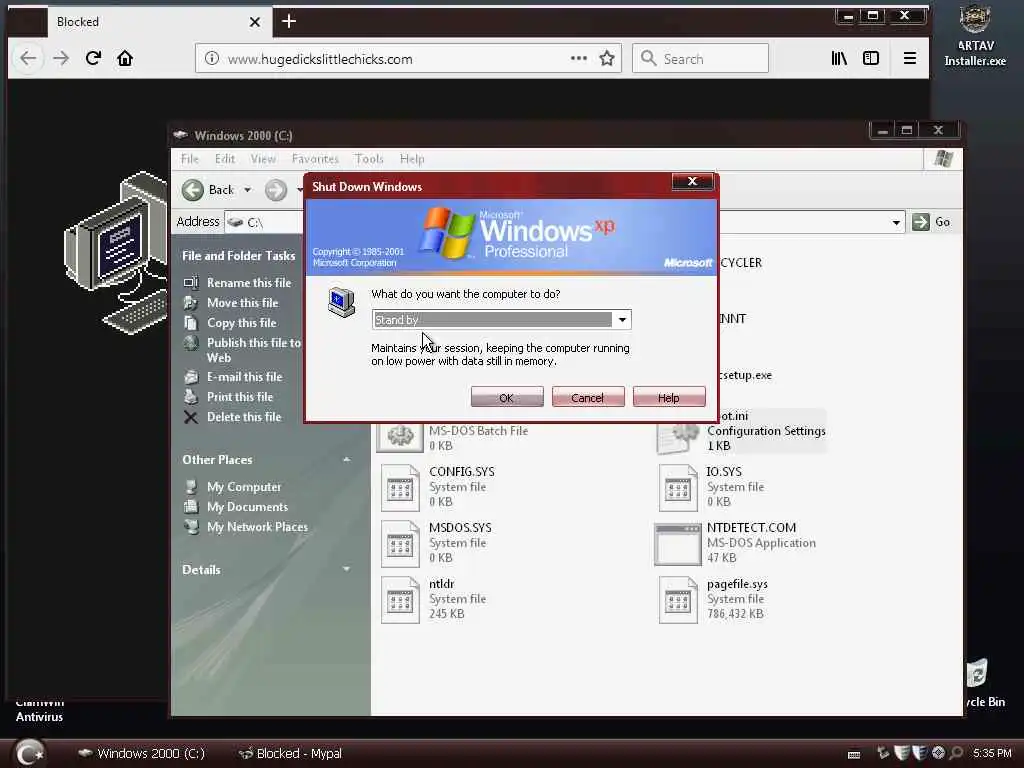
Task: Open the File menu in Explorer
Action: tap(190, 159)
